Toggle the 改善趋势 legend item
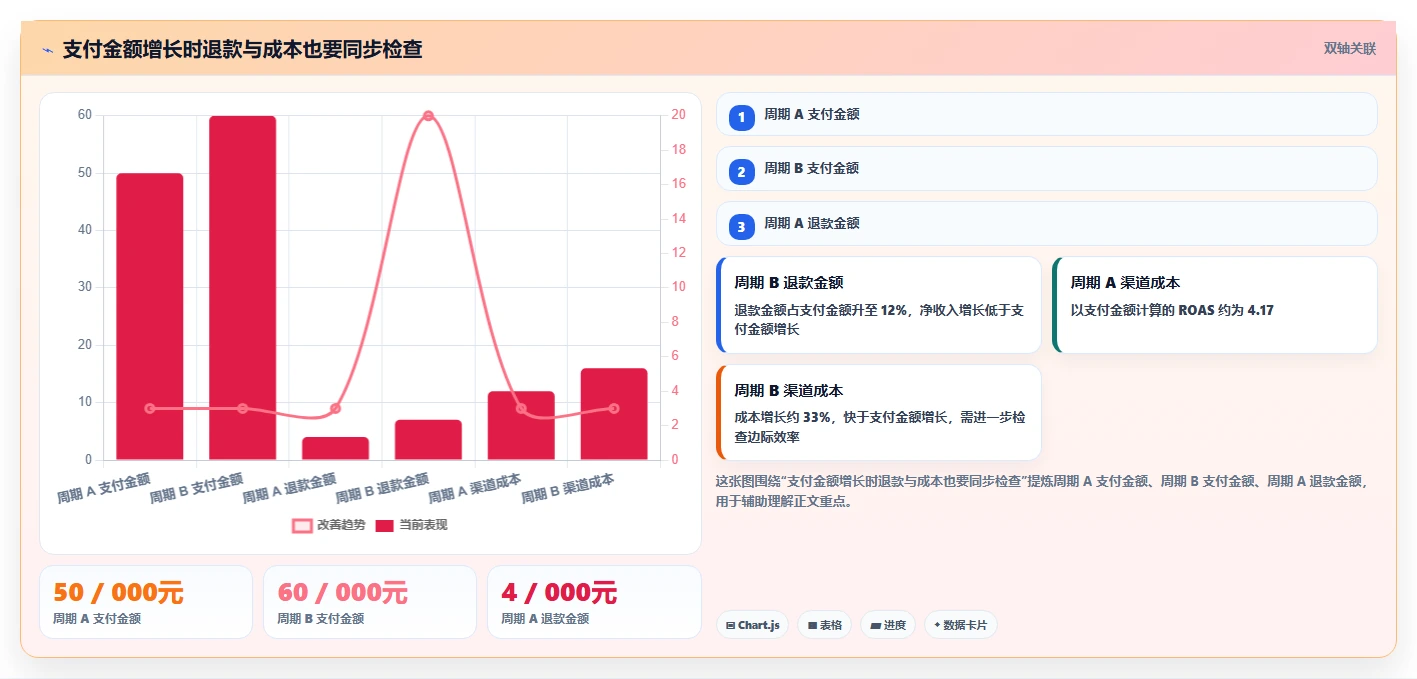1417x679 pixels. (329, 525)
